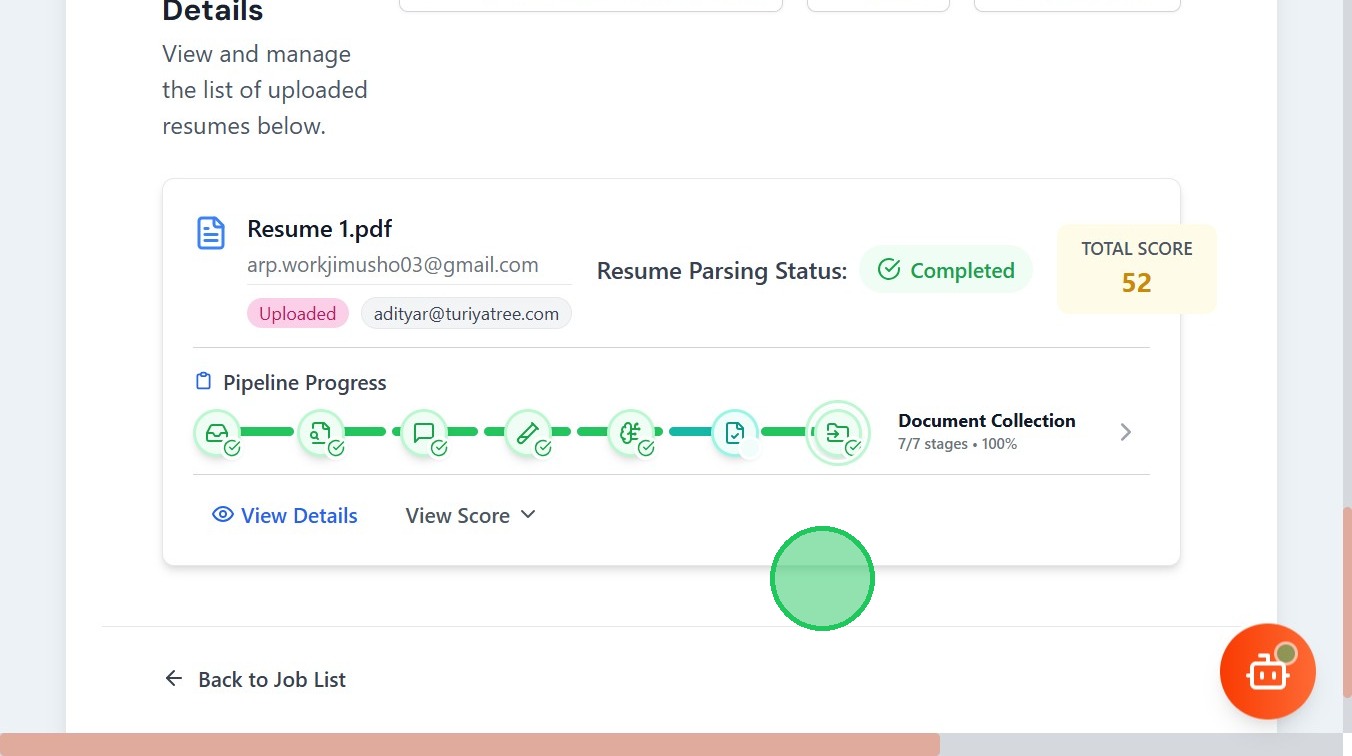
Task: Select the file check pipeline stage
Action: click(735, 433)
